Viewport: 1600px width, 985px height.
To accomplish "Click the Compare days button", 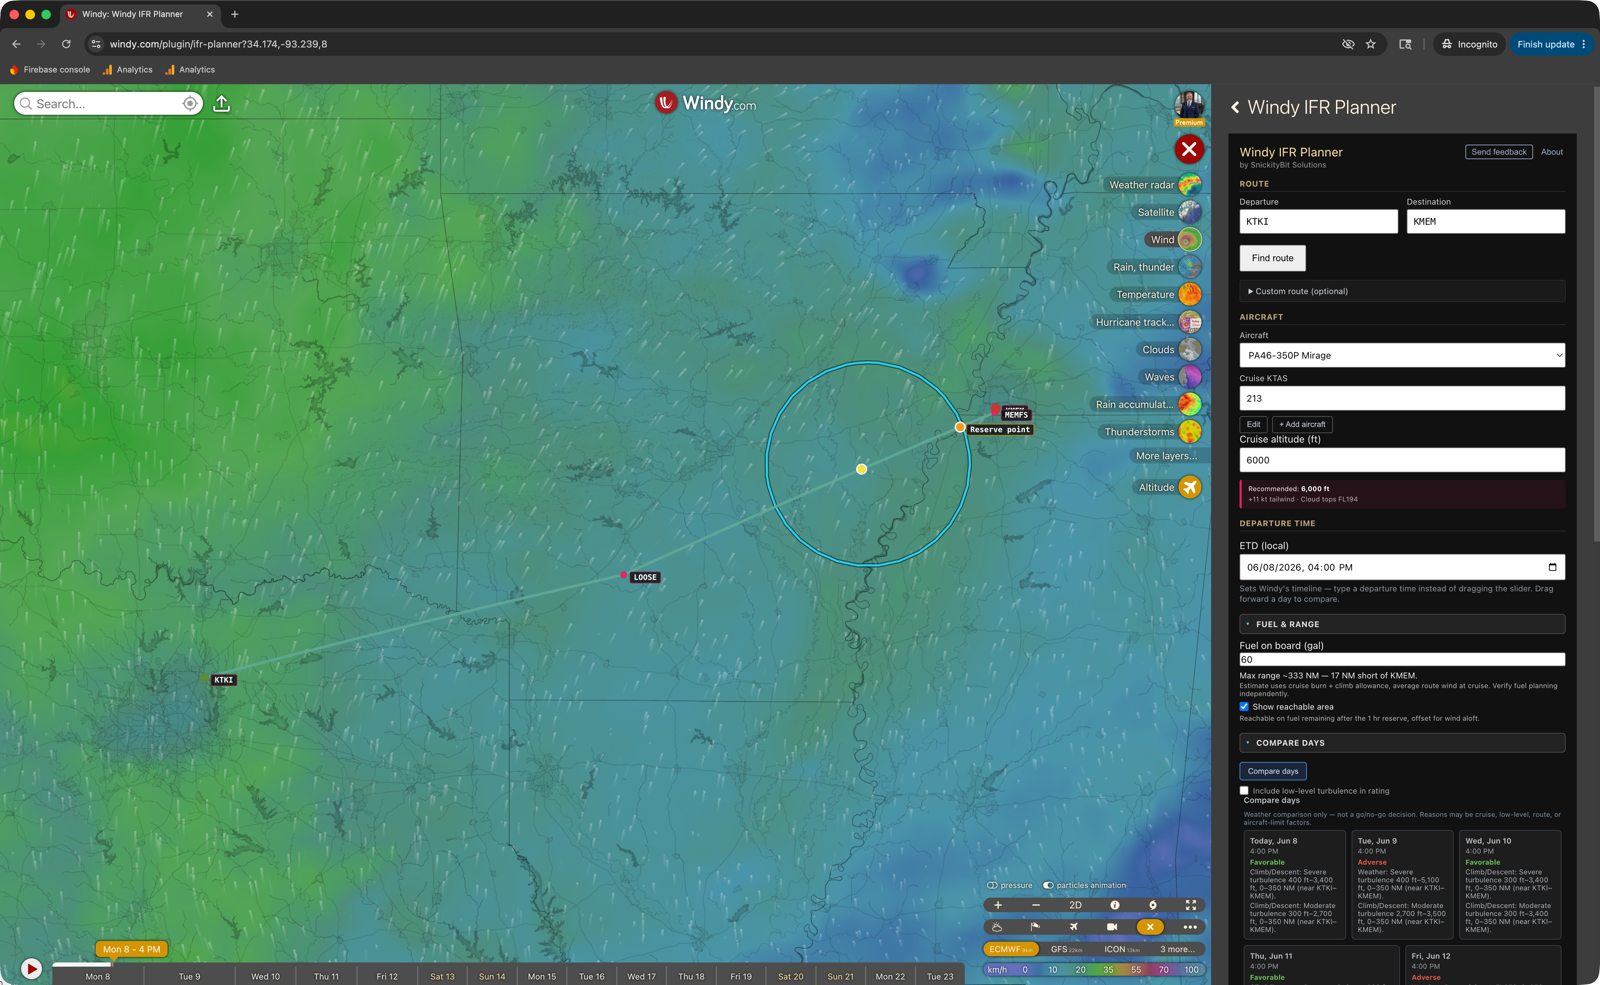I will [x=1273, y=771].
